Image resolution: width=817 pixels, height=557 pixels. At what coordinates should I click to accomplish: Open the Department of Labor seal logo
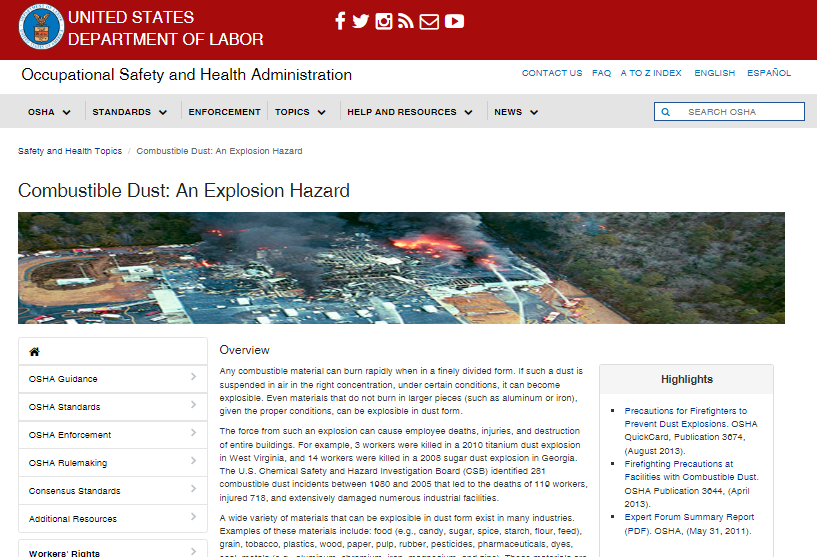(41, 27)
